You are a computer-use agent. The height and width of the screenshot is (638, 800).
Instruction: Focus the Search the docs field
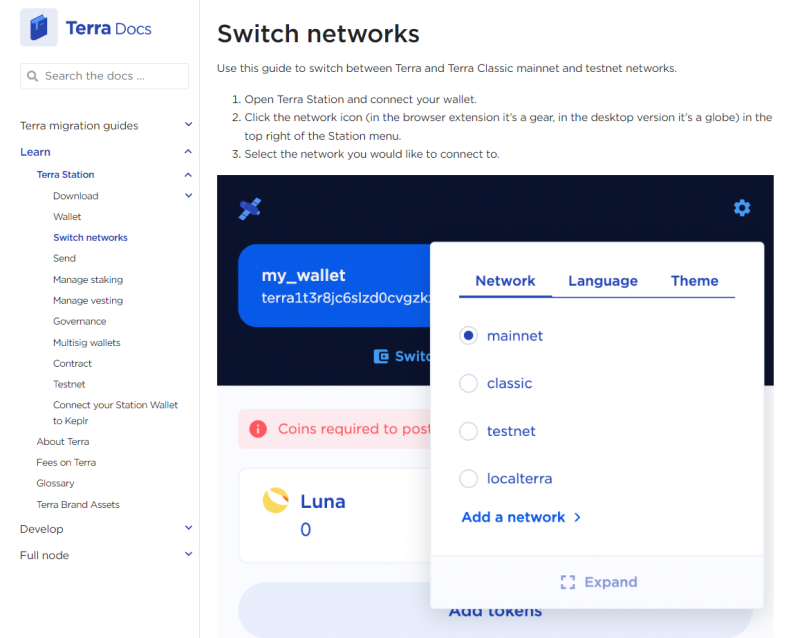pyautogui.click(x=105, y=76)
